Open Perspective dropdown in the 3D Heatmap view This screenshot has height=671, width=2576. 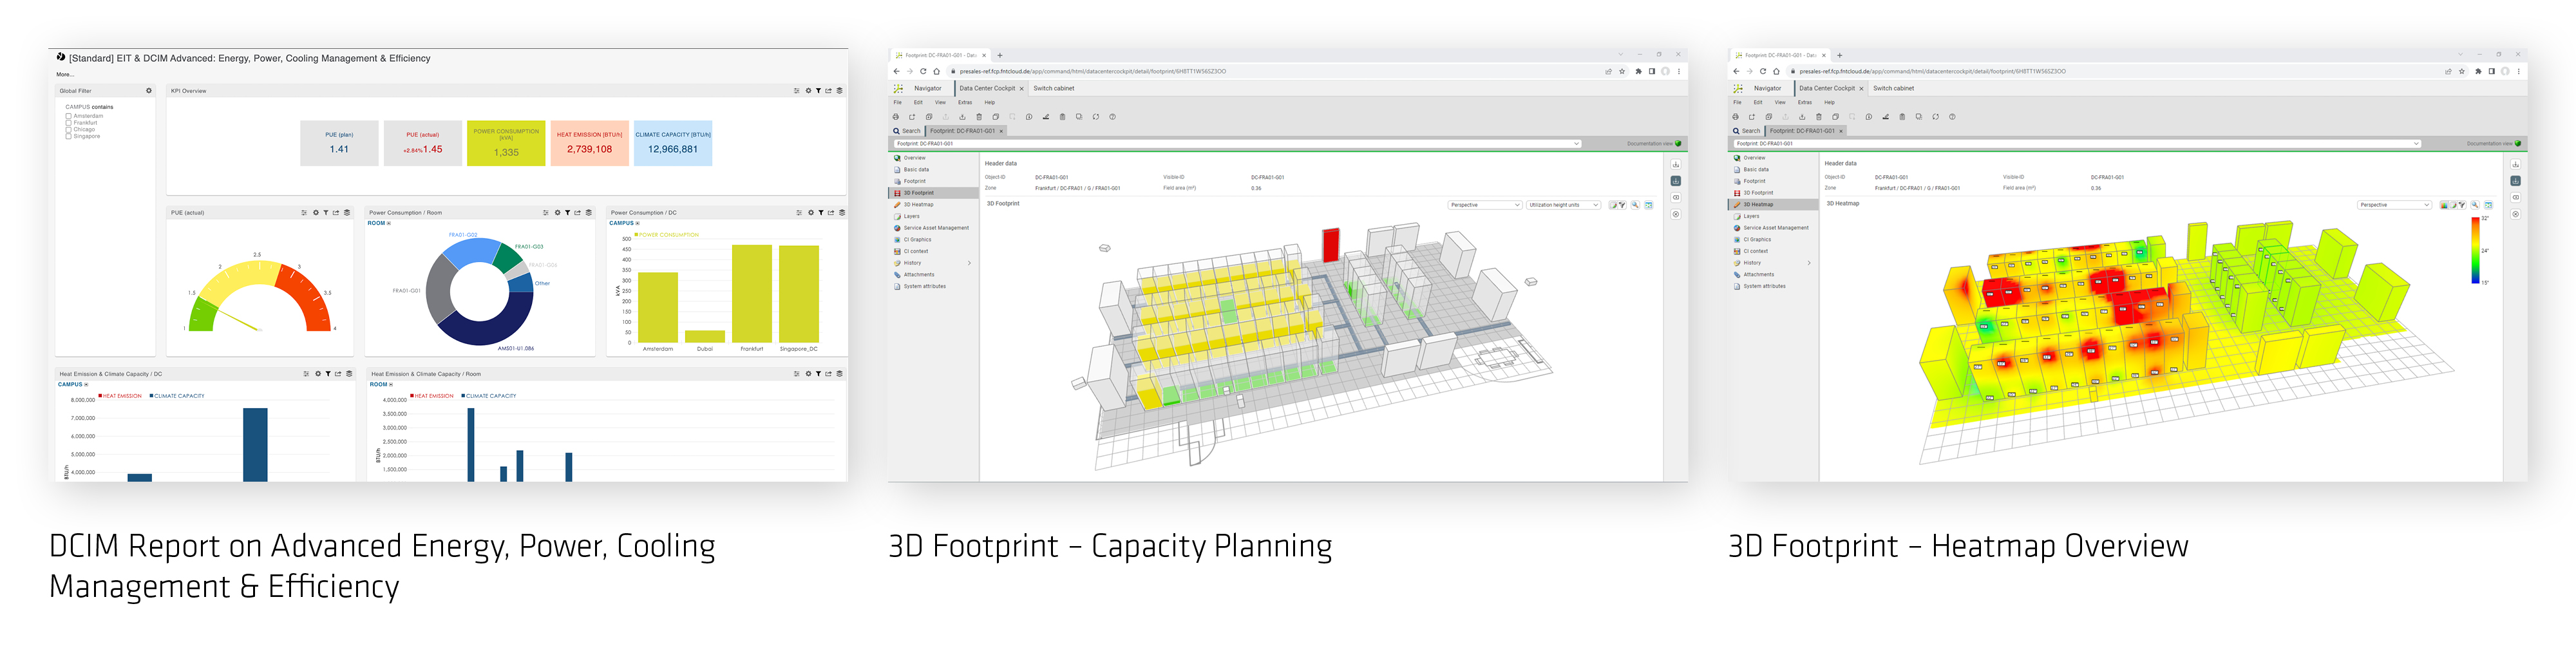(2394, 205)
